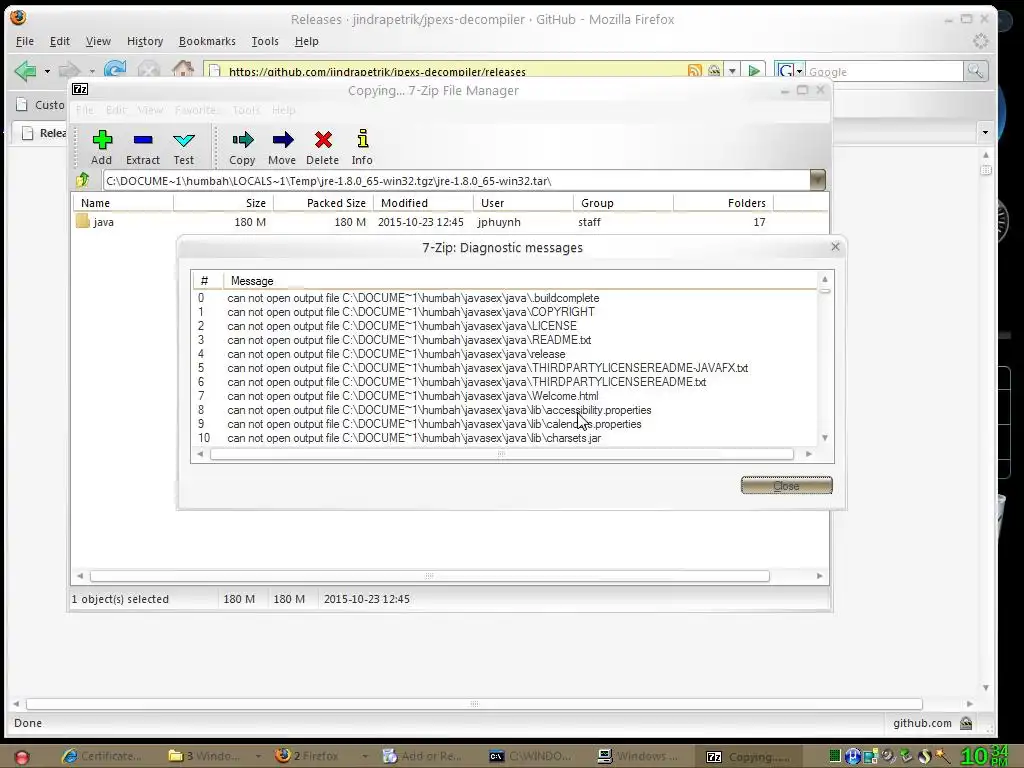This screenshot has height=768, width=1024.
Task: Open the Copying 7-Zip taskbar item
Action: point(748,757)
